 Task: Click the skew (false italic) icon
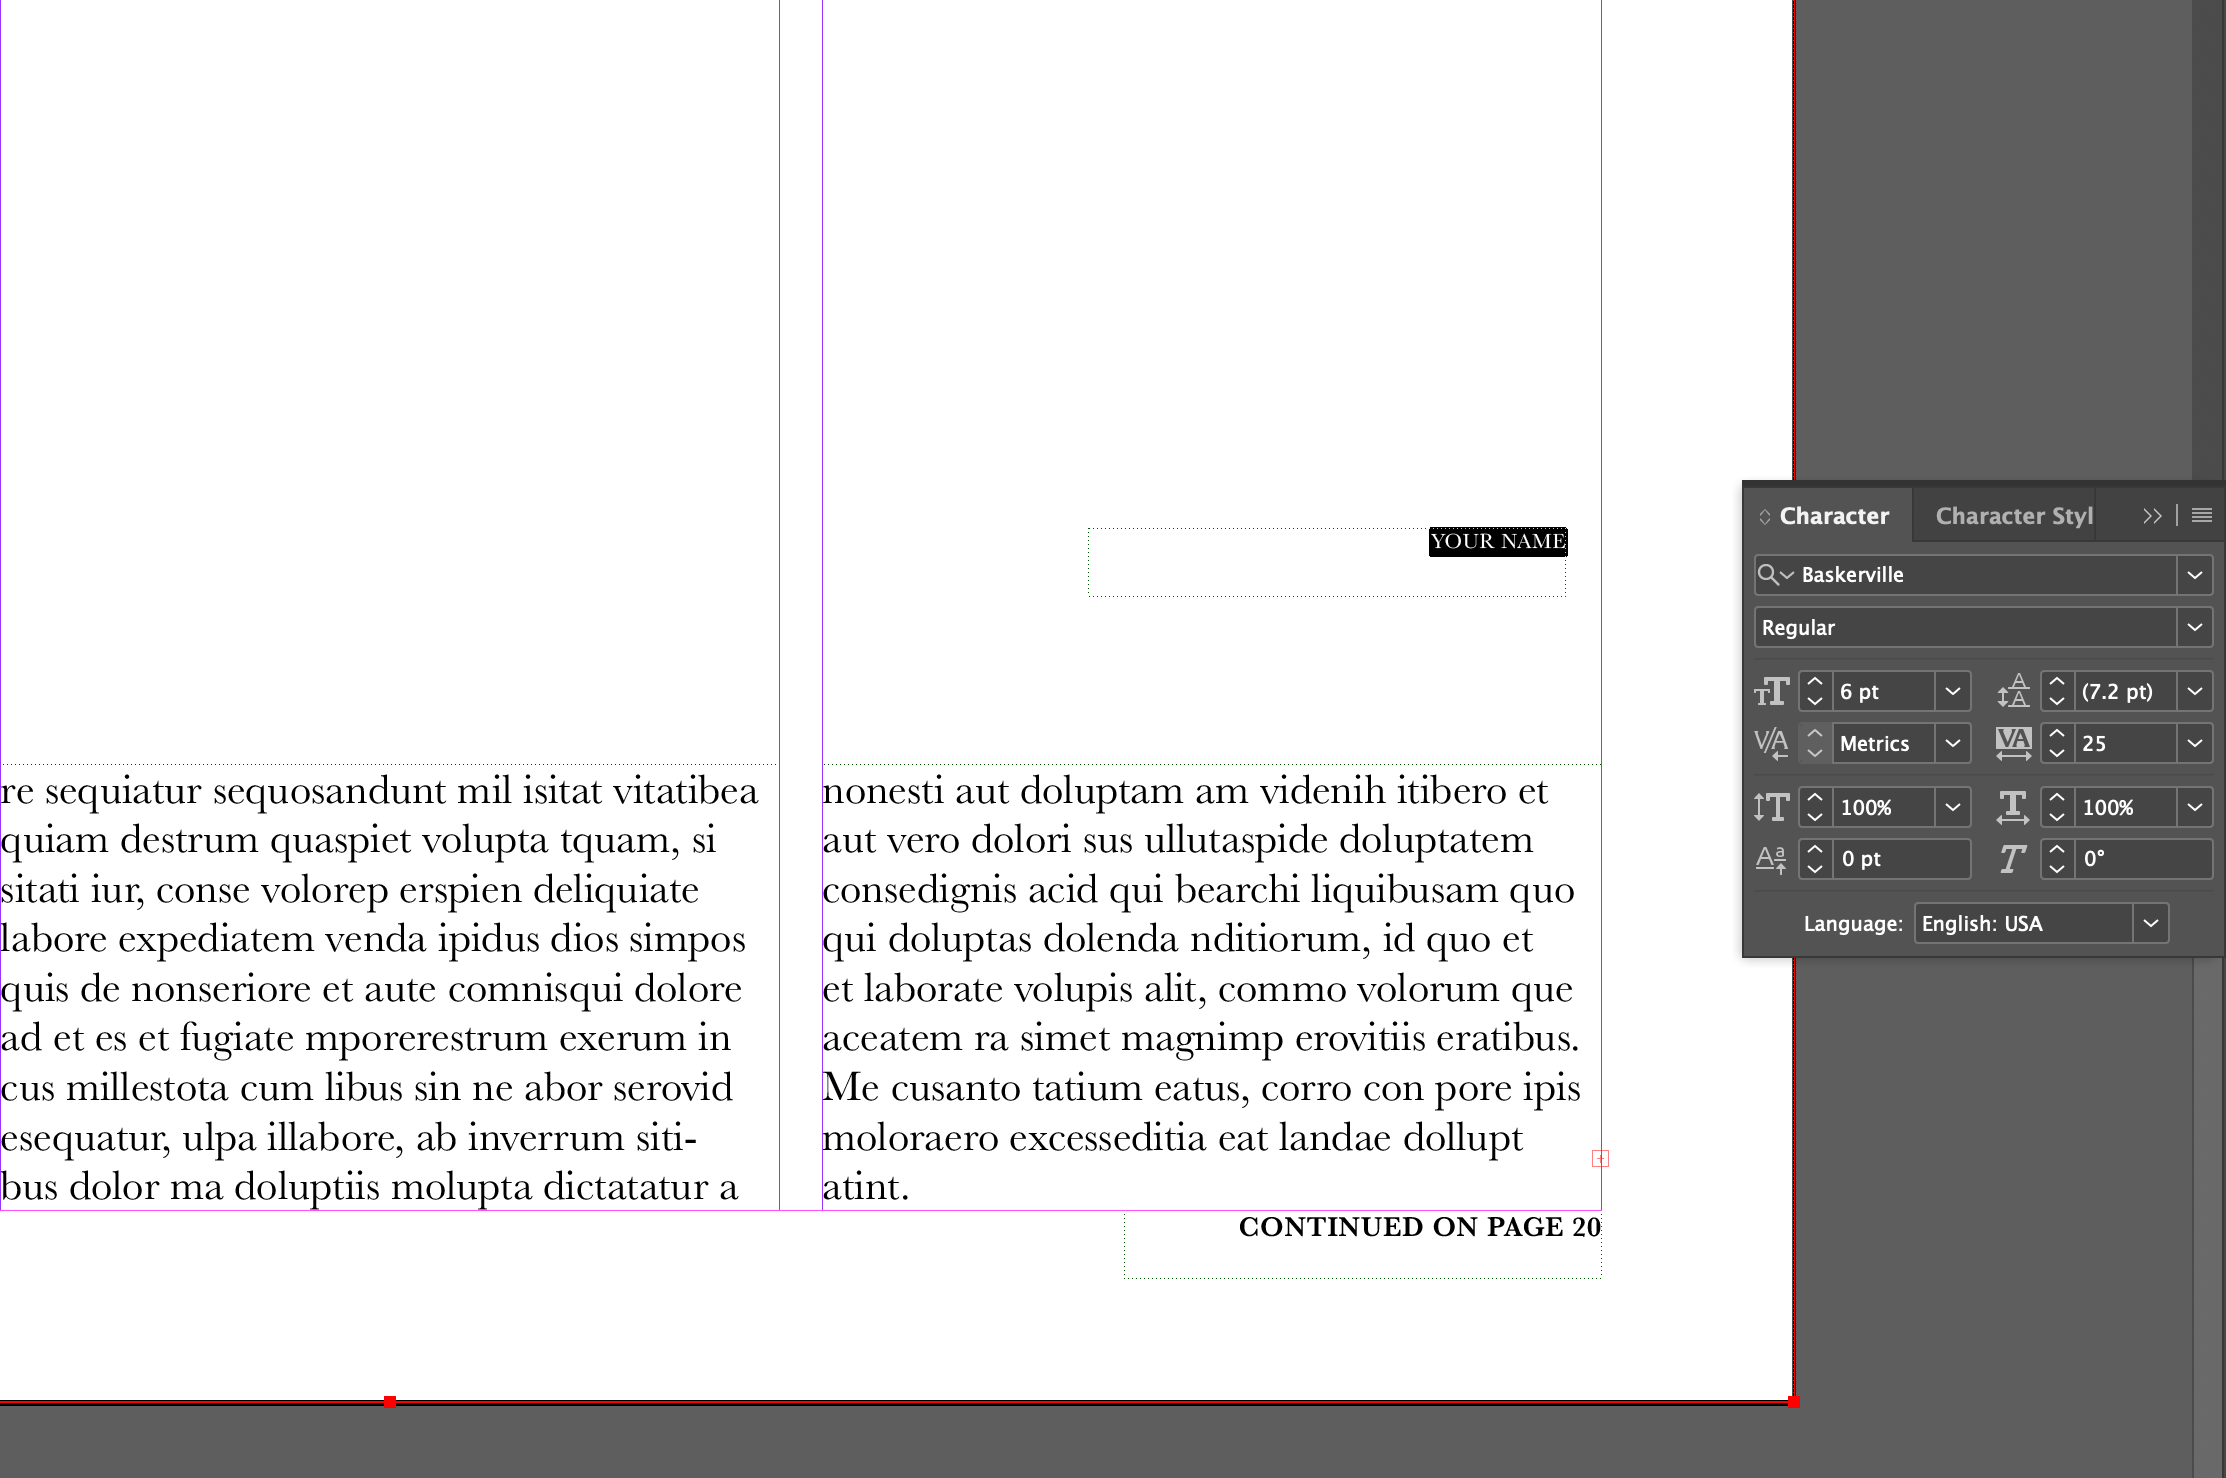click(x=2013, y=859)
